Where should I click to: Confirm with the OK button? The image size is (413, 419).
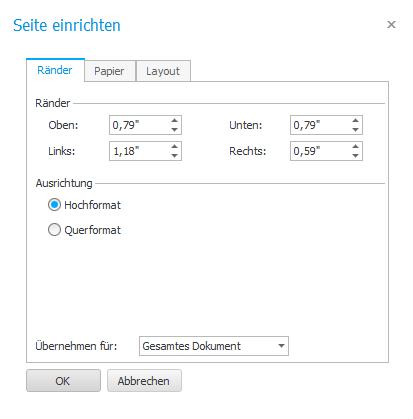pyautogui.click(x=63, y=381)
